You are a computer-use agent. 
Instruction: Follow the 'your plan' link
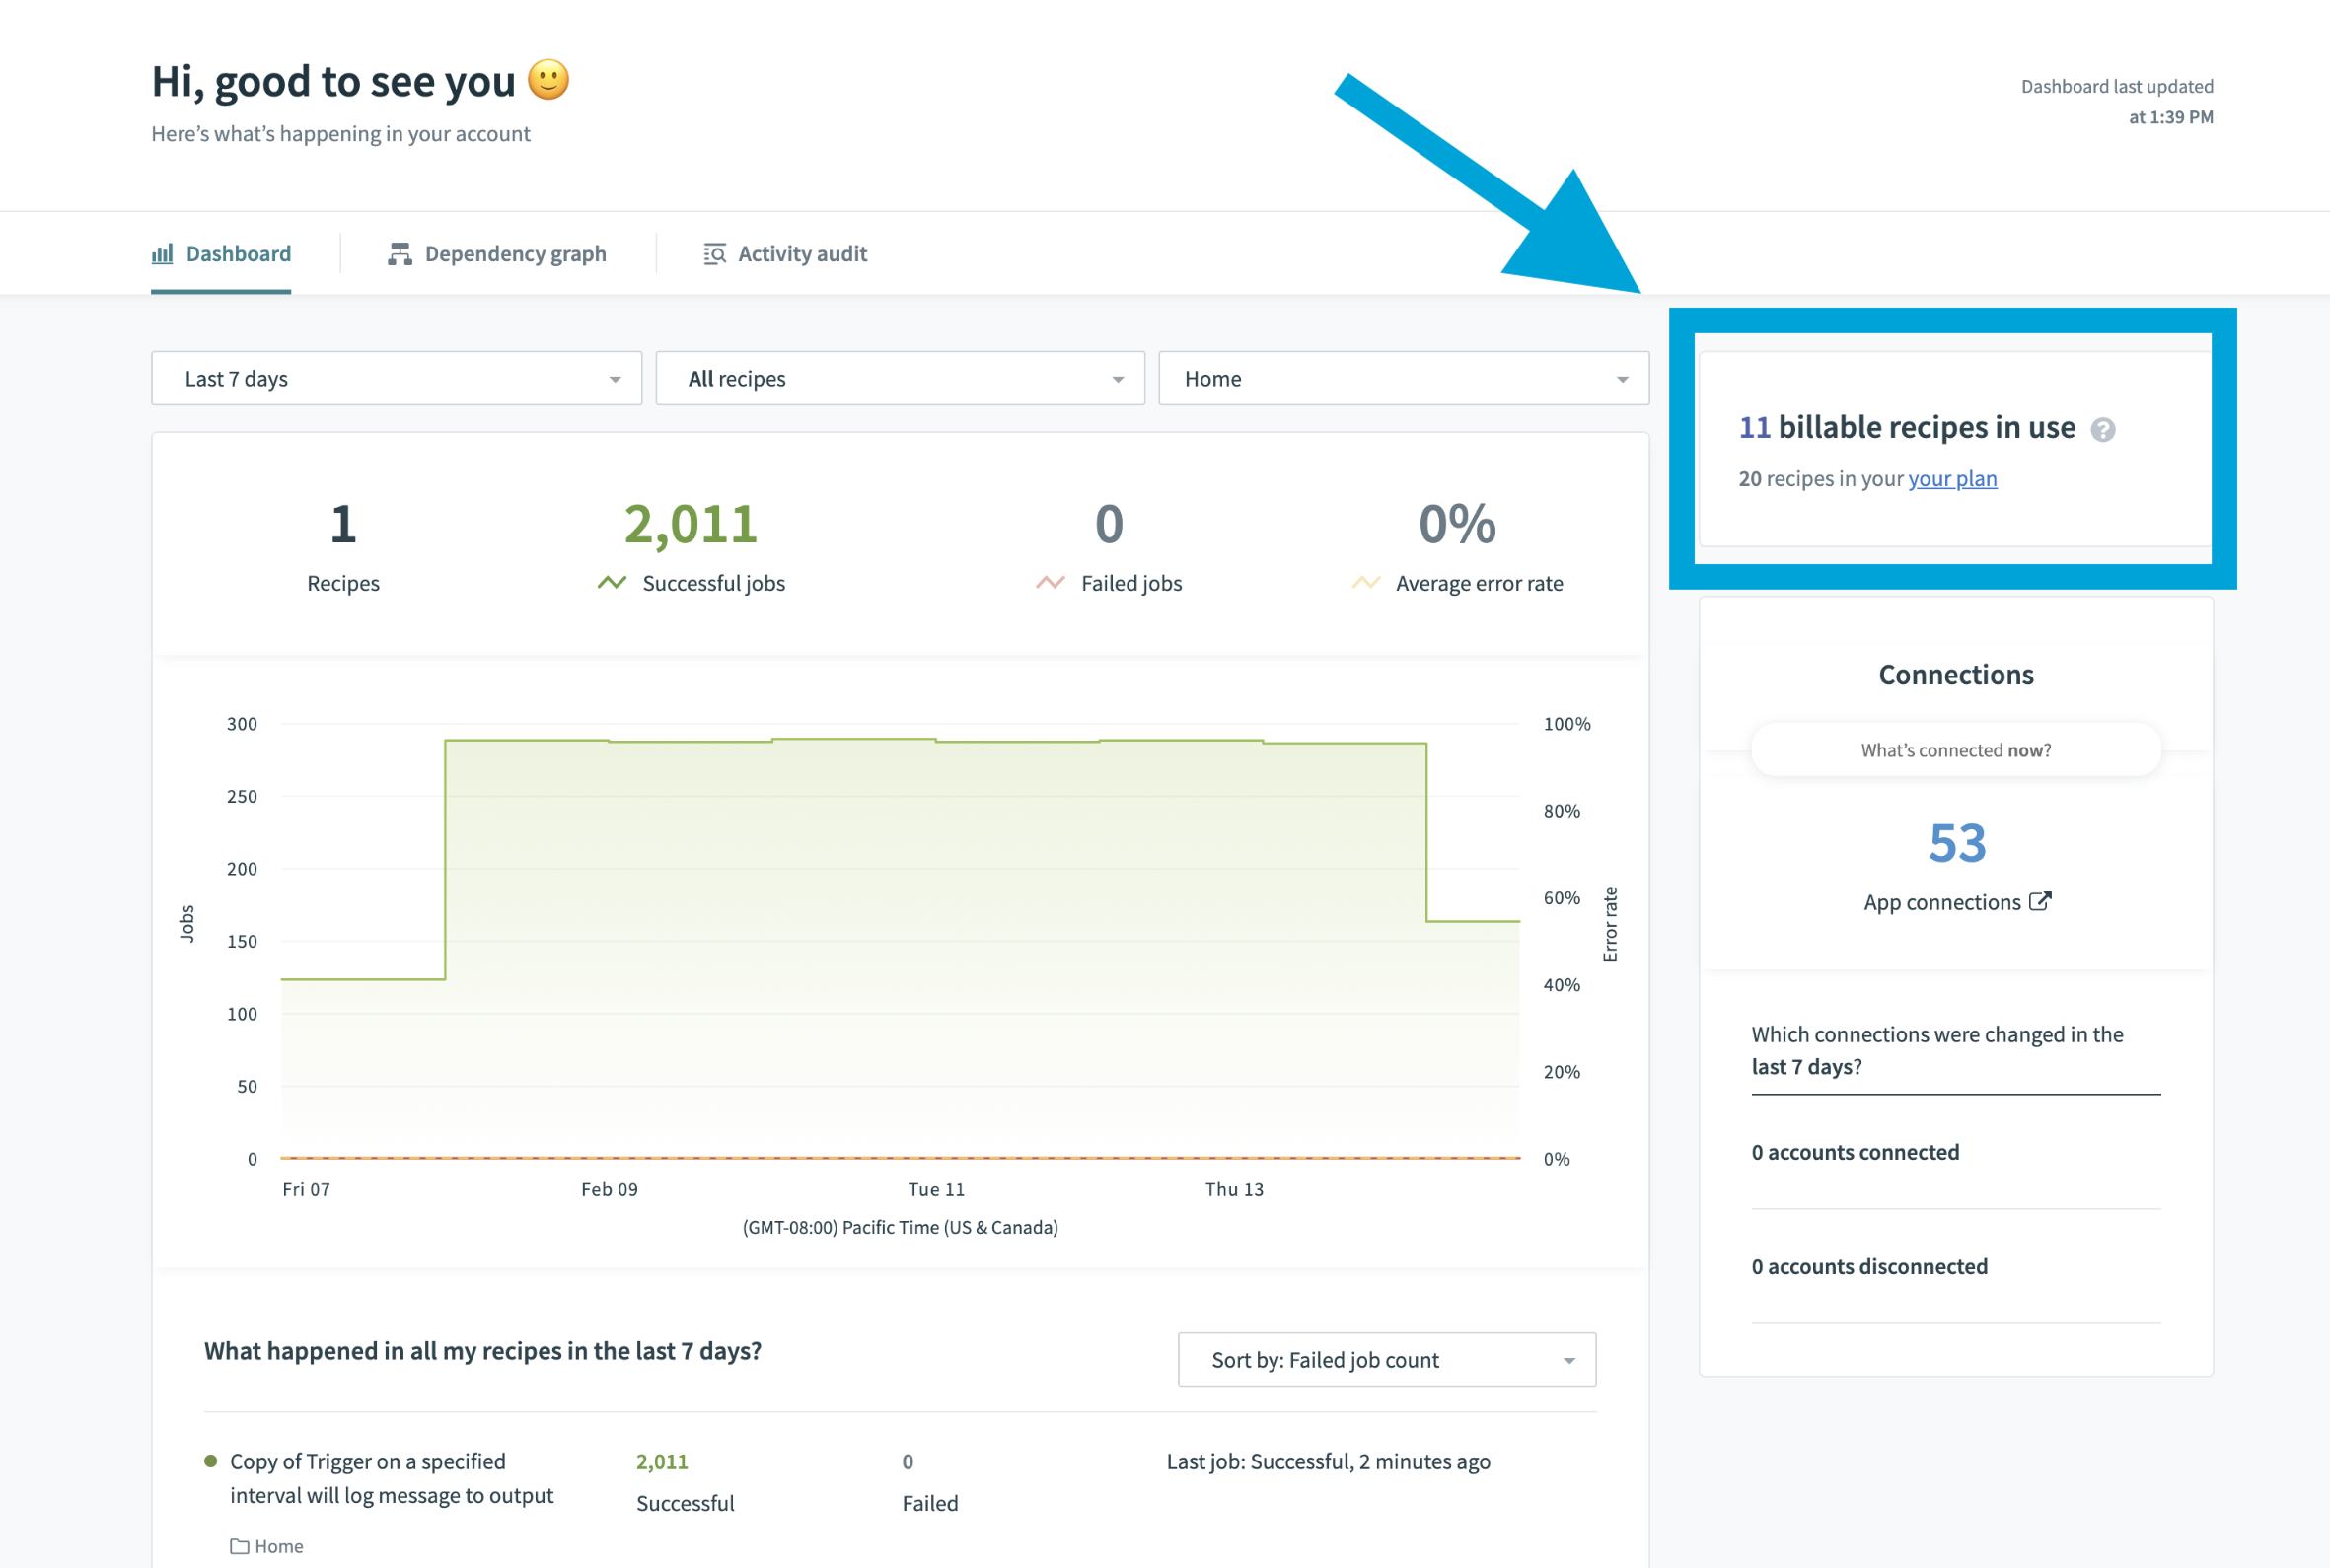tap(1953, 479)
